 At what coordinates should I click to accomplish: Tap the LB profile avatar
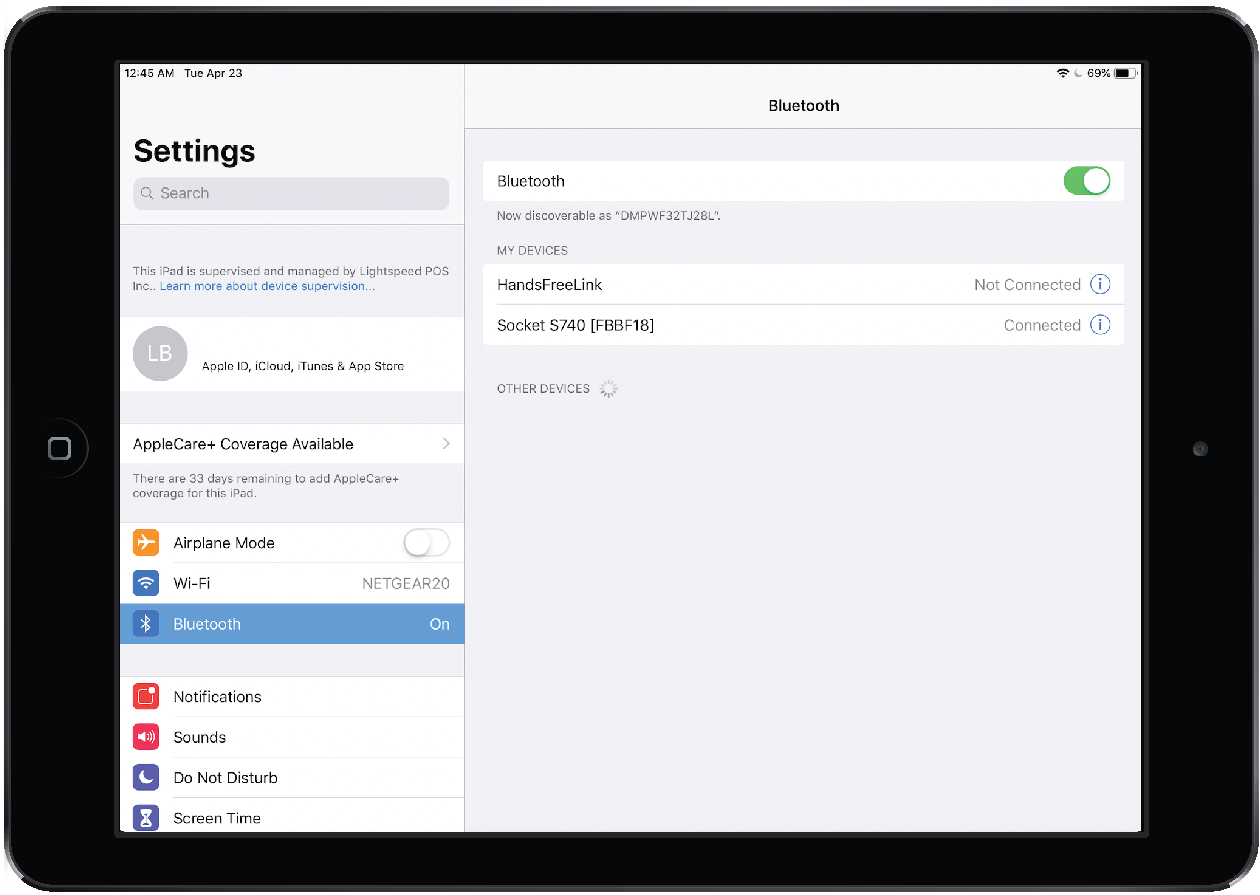(x=160, y=354)
